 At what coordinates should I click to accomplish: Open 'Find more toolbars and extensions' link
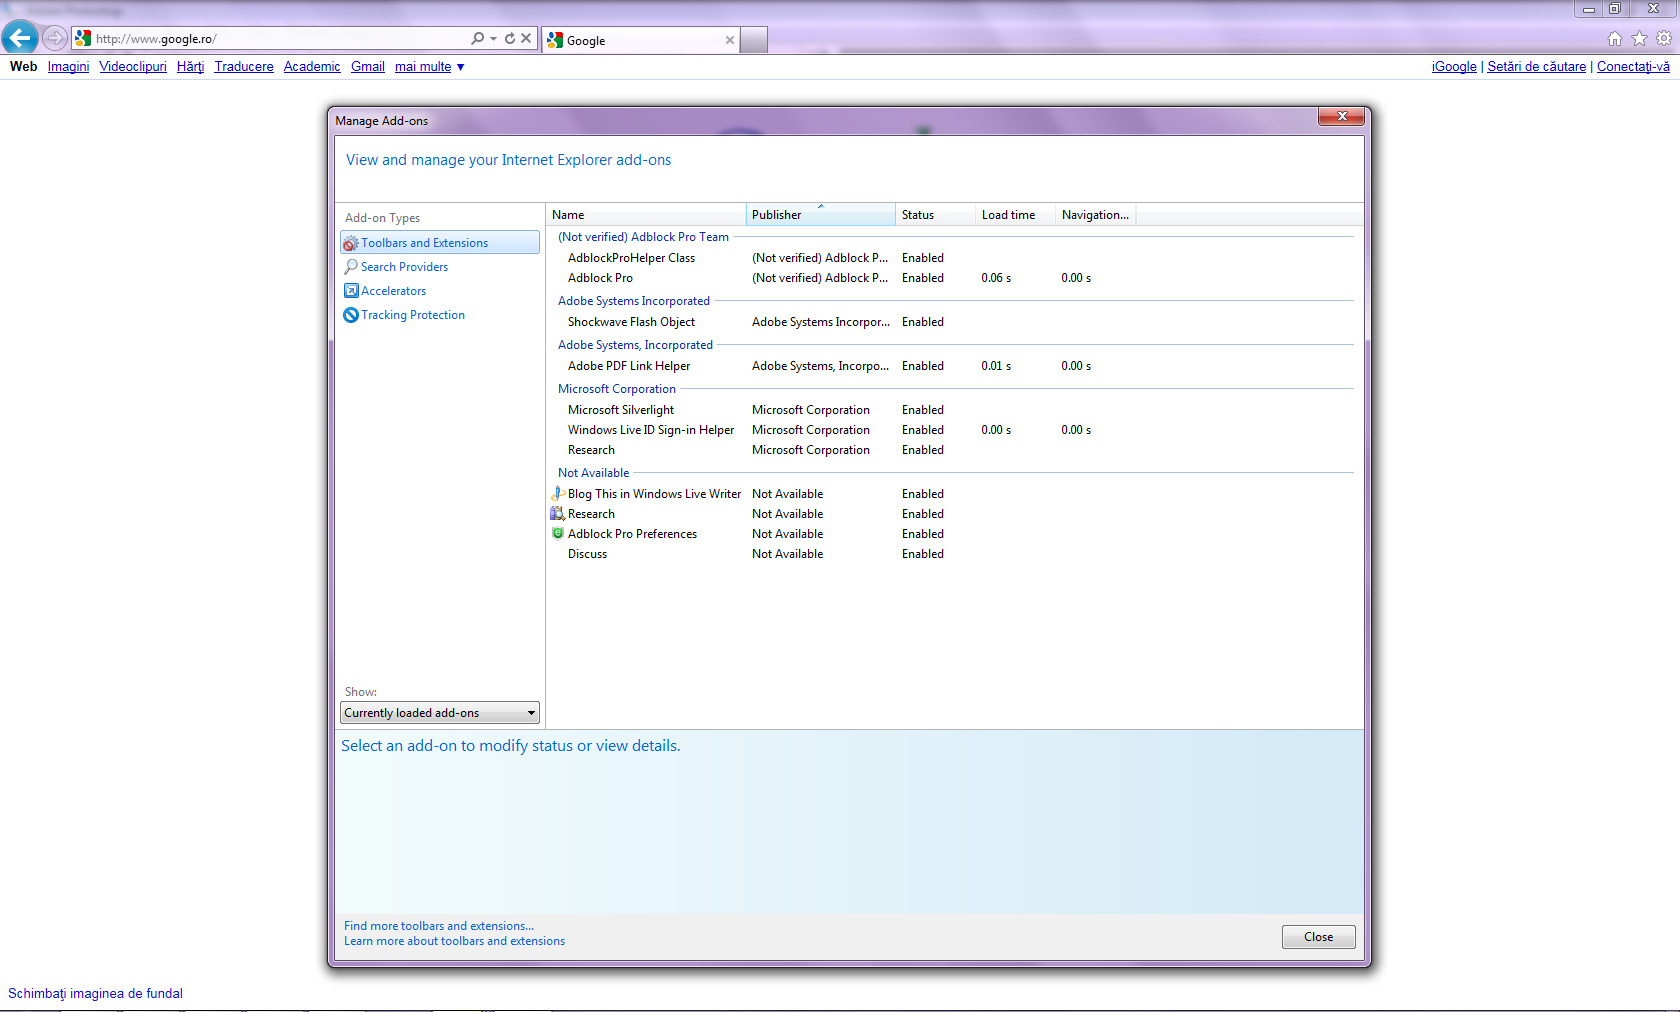pyautogui.click(x=439, y=926)
